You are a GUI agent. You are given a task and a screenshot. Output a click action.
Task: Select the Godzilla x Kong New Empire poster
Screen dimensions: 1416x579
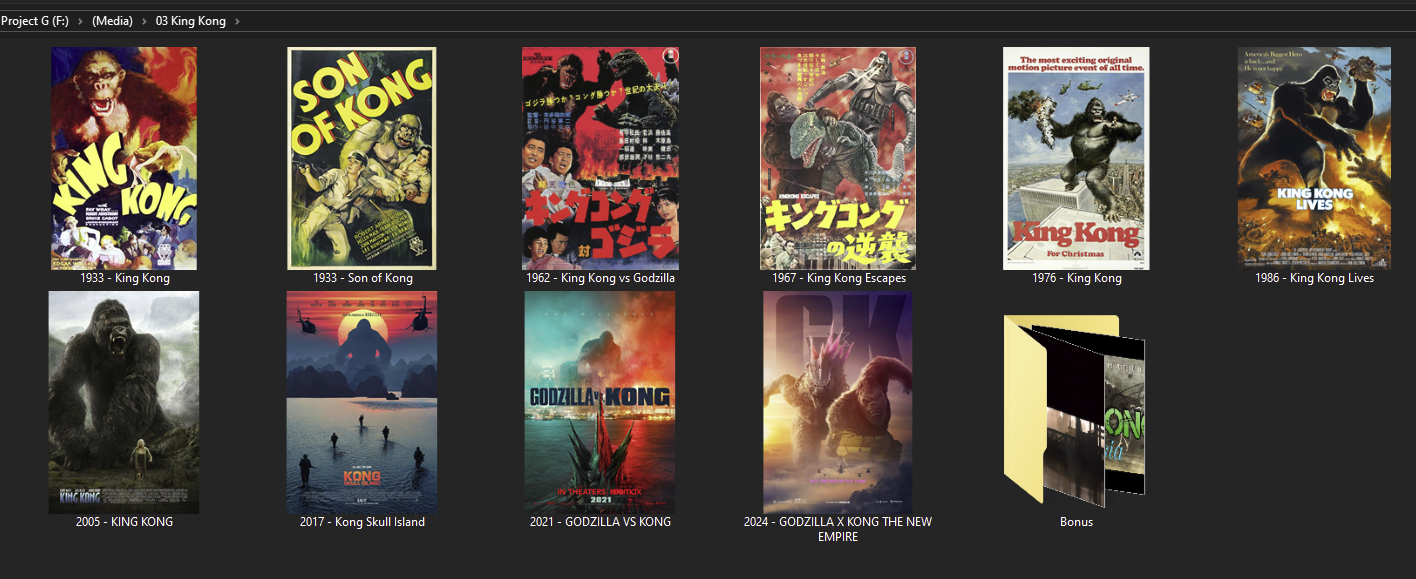pos(838,402)
